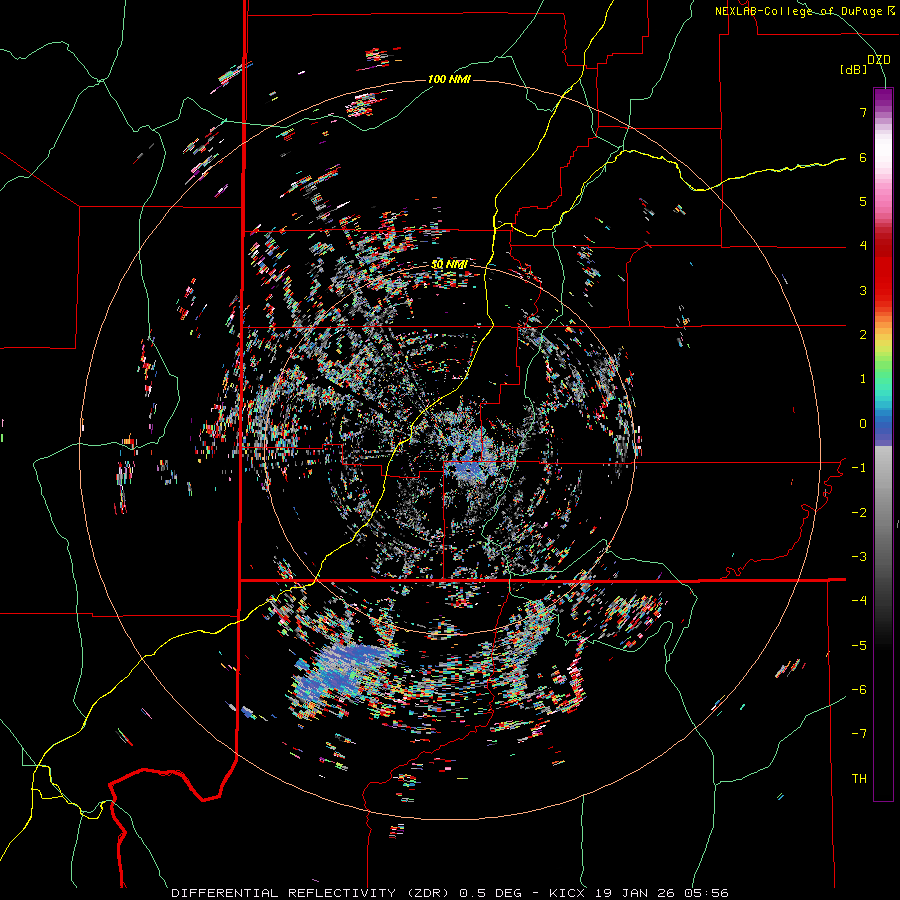900x900 pixels.
Task: Click the TH threshold label on color scale
Action: coord(859,779)
